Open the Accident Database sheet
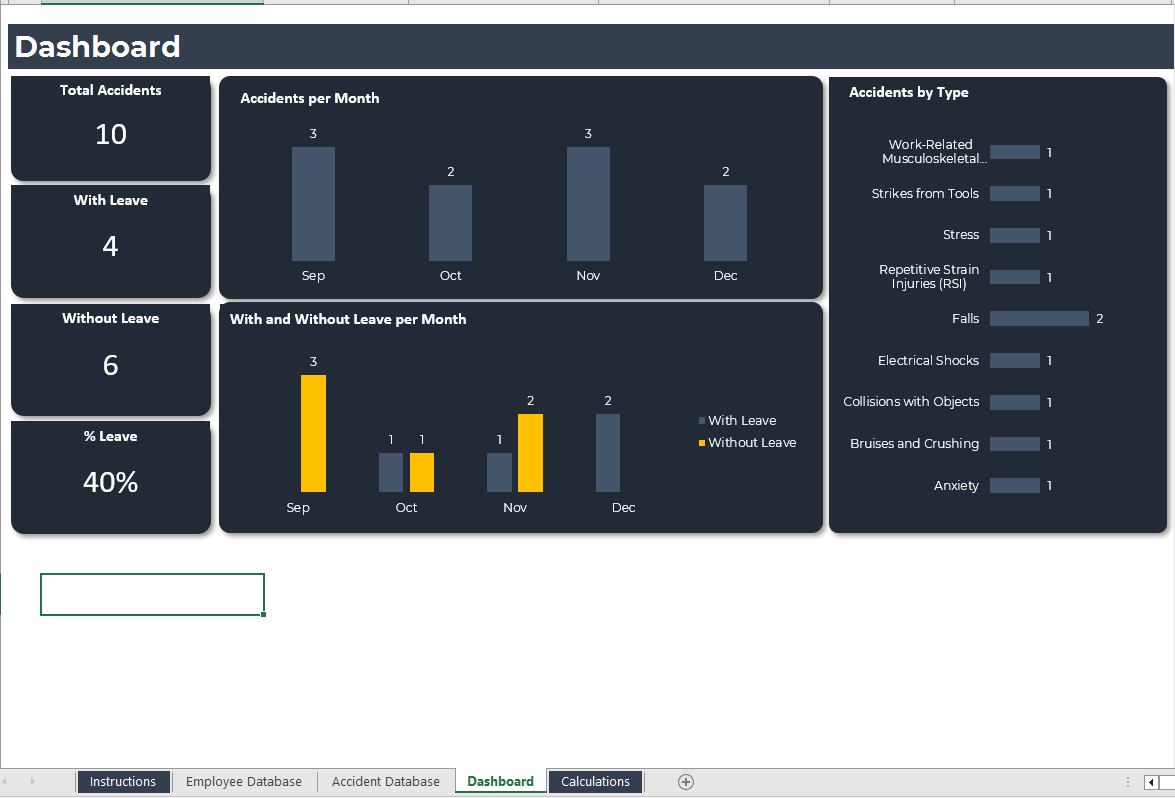The image size is (1175, 798). click(x=385, y=781)
